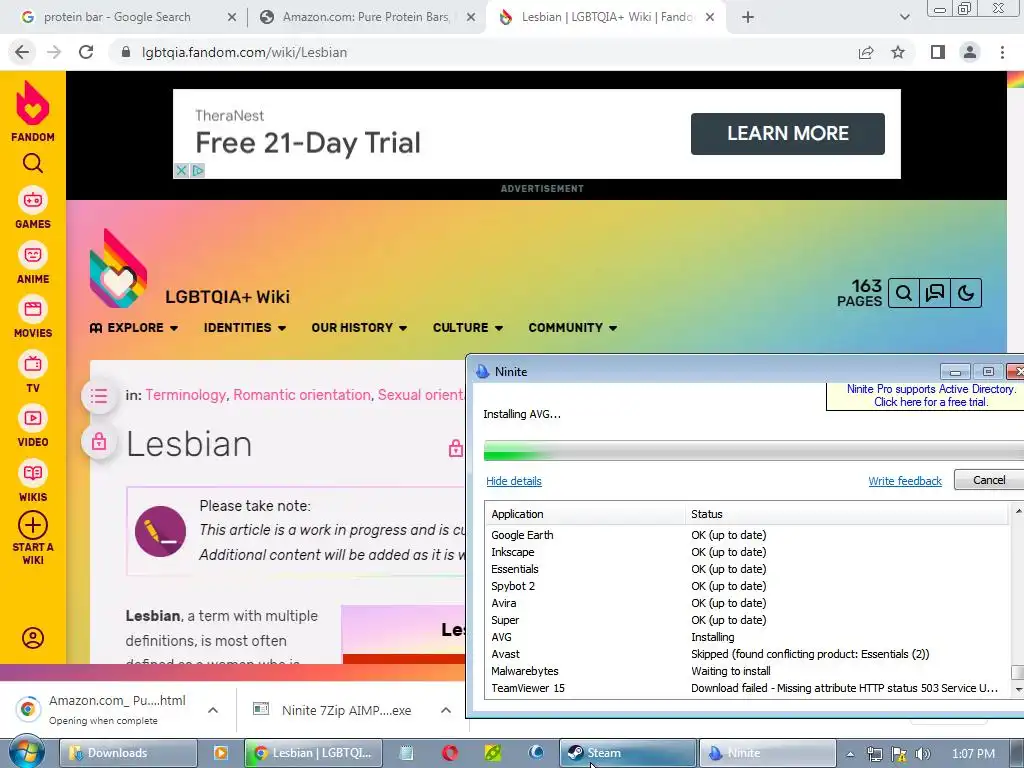This screenshot has height=768, width=1024.
Task: Select the Lesbian LGBTQIA+ Wiki tab
Action: coord(604,17)
